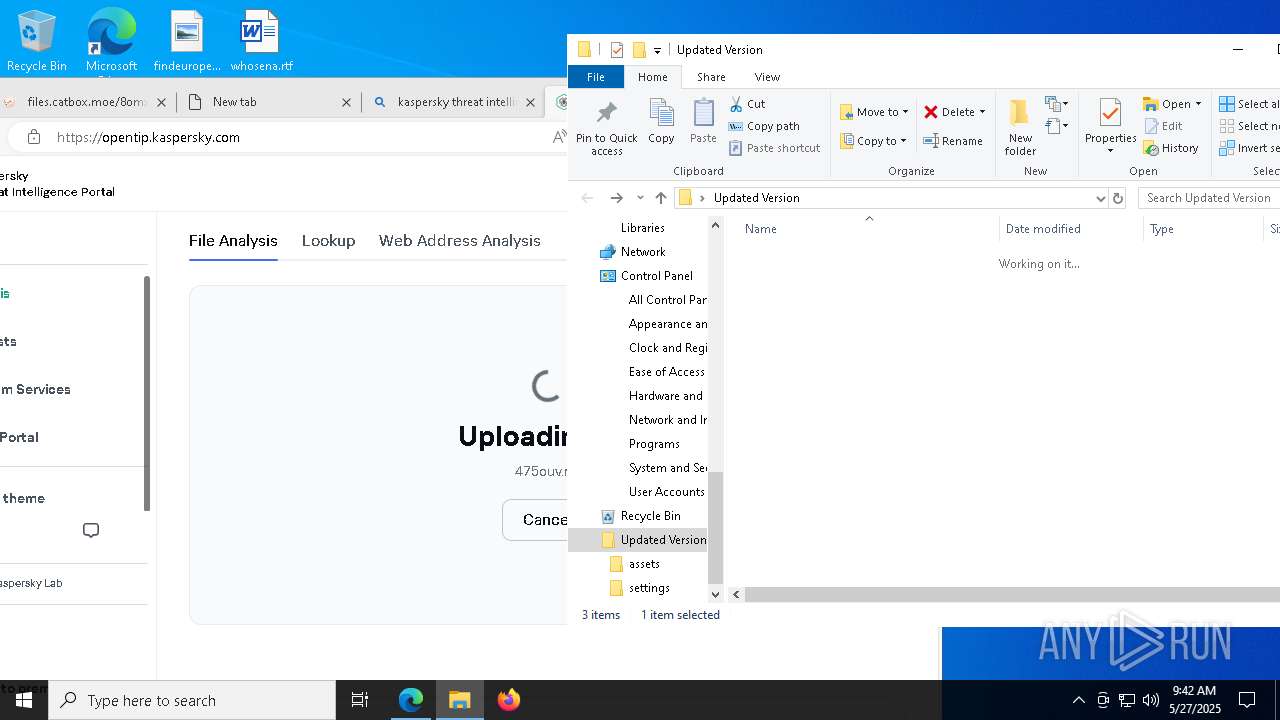Expand address bar history dropdown
The height and width of the screenshot is (720, 1280).
pos(1101,198)
